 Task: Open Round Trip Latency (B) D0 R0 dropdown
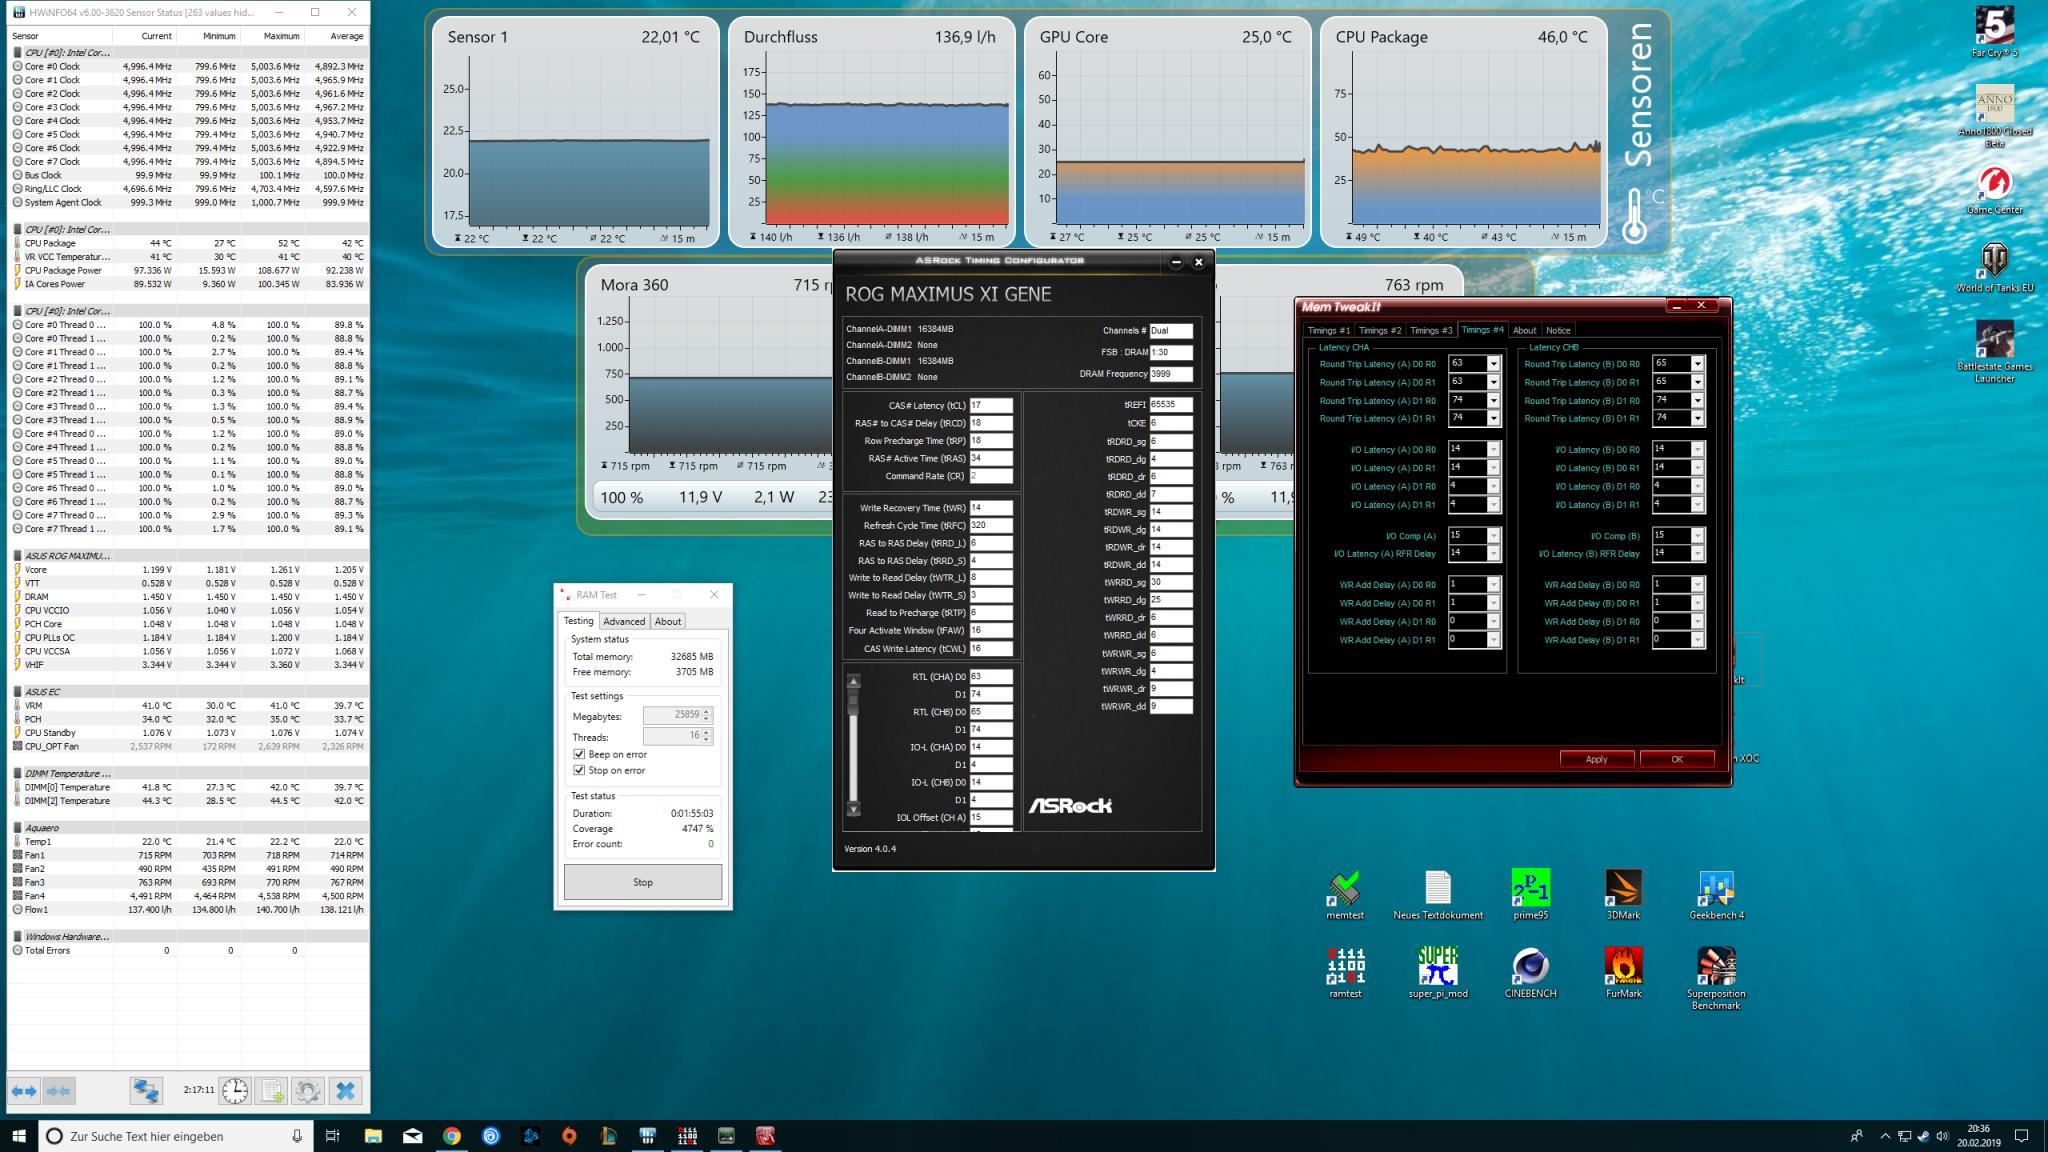[x=1697, y=364]
